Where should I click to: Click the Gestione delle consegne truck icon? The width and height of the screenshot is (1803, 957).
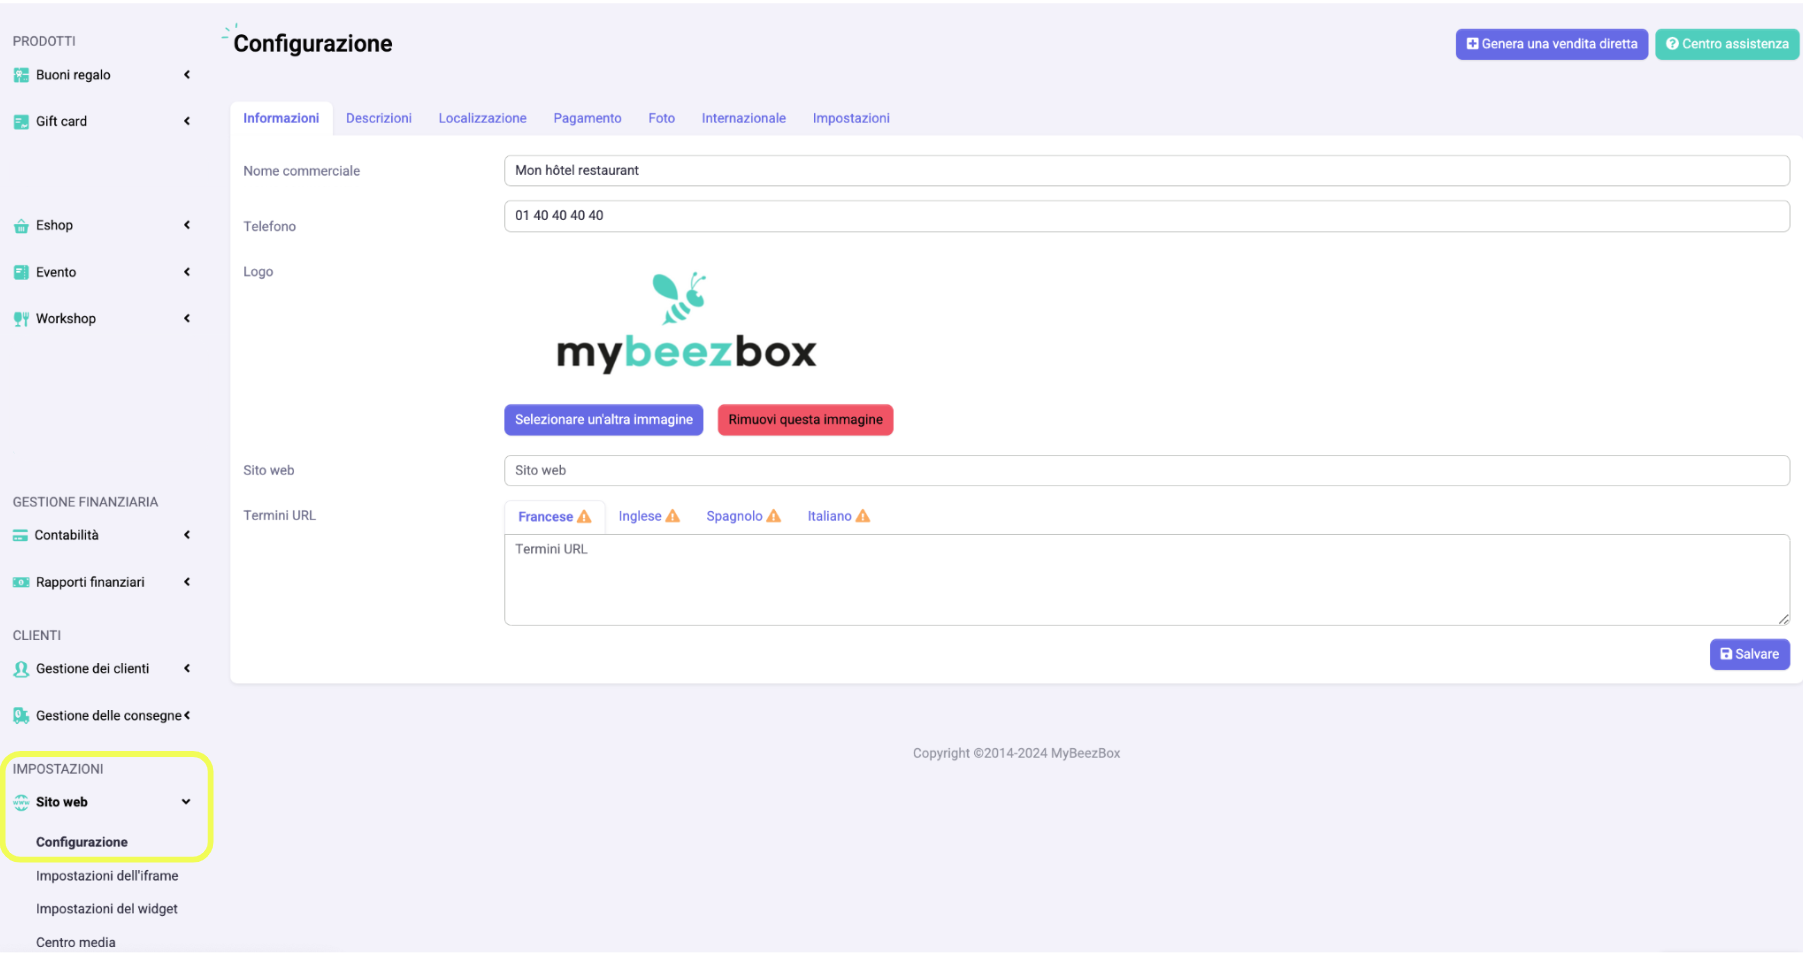point(21,716)
